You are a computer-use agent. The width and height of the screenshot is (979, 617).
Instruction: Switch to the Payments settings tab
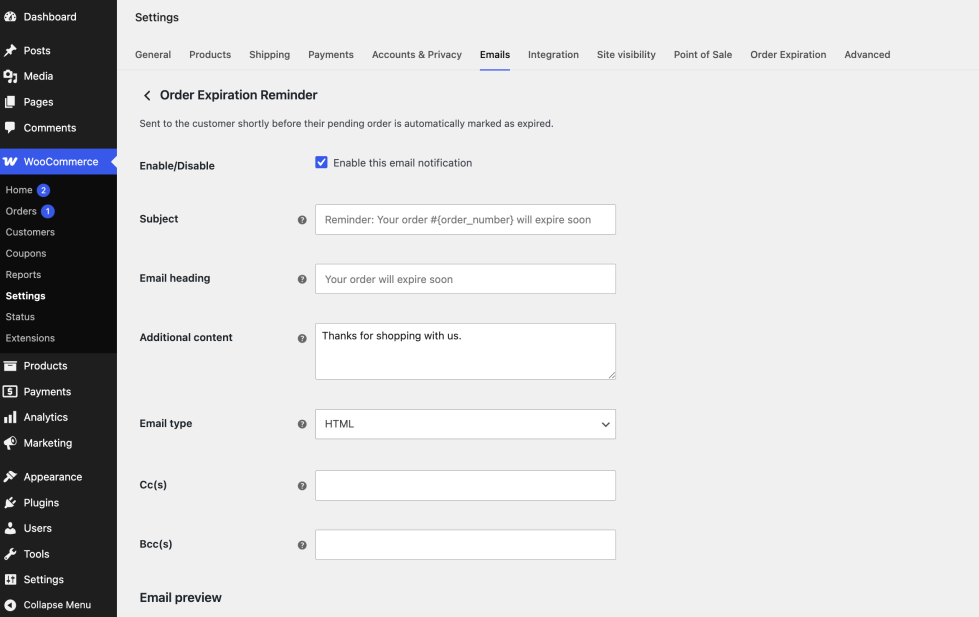point(331,54)
